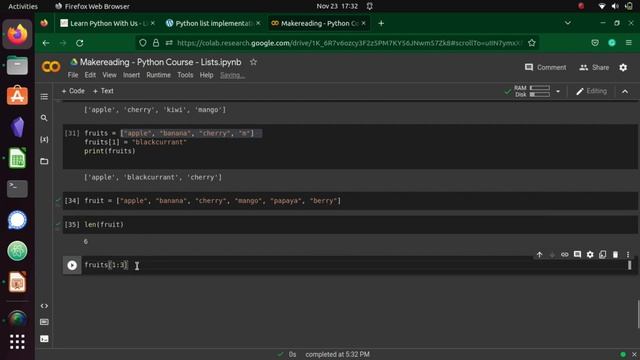Screen dimensions: 640x360
Task: Open Save to Pocket icon
Action: tap(595, 43)
